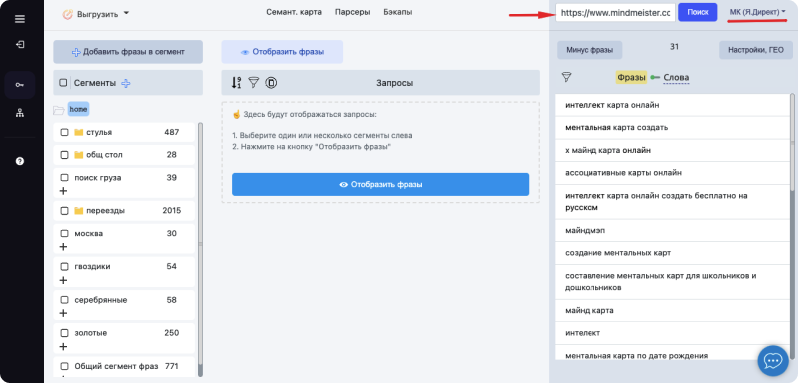Click the Поиск button

click(698, 12)
